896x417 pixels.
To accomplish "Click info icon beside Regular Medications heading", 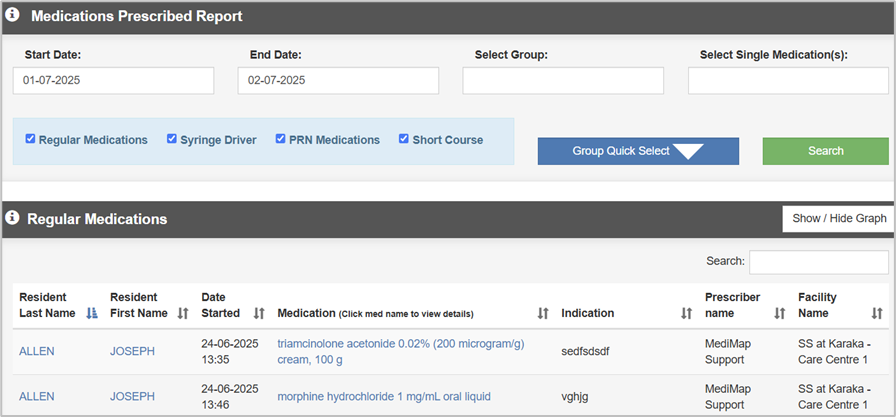I will point(13,218).
